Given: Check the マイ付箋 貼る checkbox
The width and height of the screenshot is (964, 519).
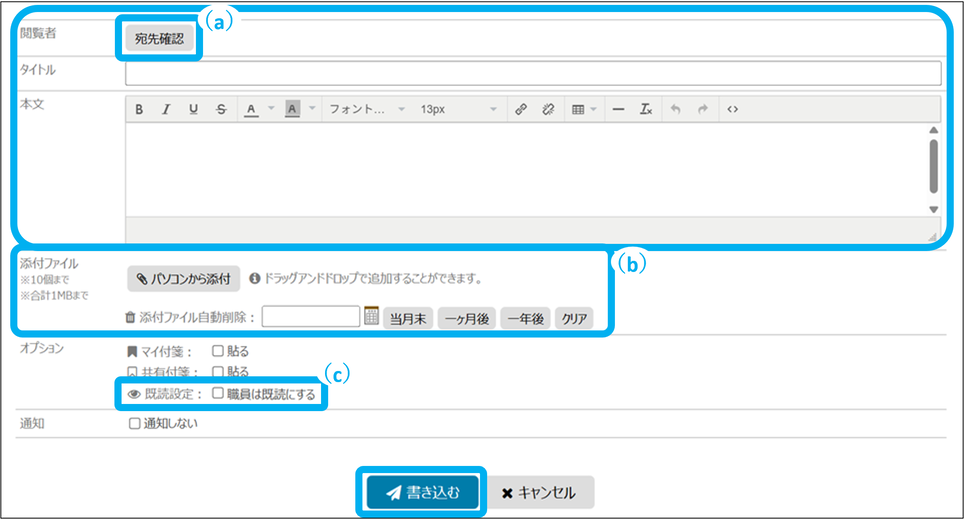Looking at the screenshot, I should 218,351.
